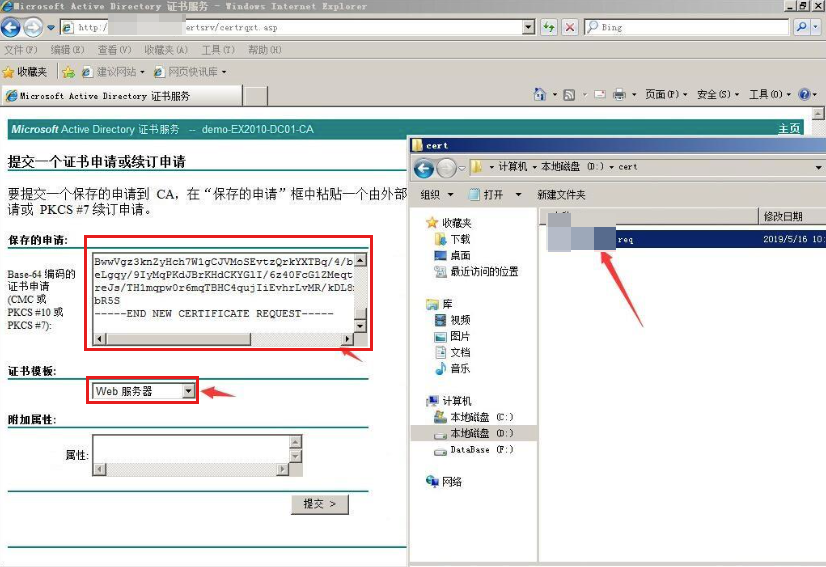
Task: Click 新建文件夹 in Explorer toolbar
Action: (x=561, y=195)
